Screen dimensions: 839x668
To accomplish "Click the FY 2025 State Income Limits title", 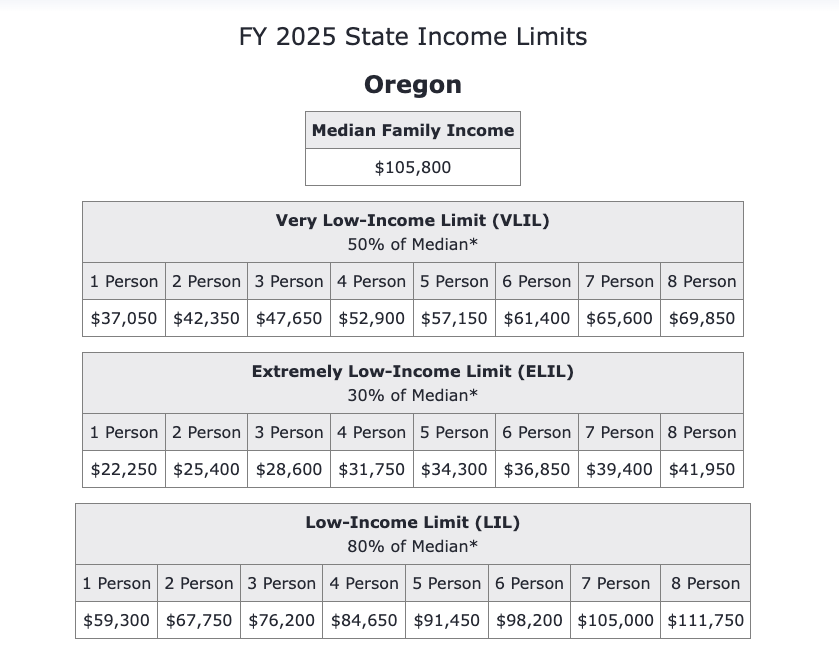I will (x=413, y=37).
